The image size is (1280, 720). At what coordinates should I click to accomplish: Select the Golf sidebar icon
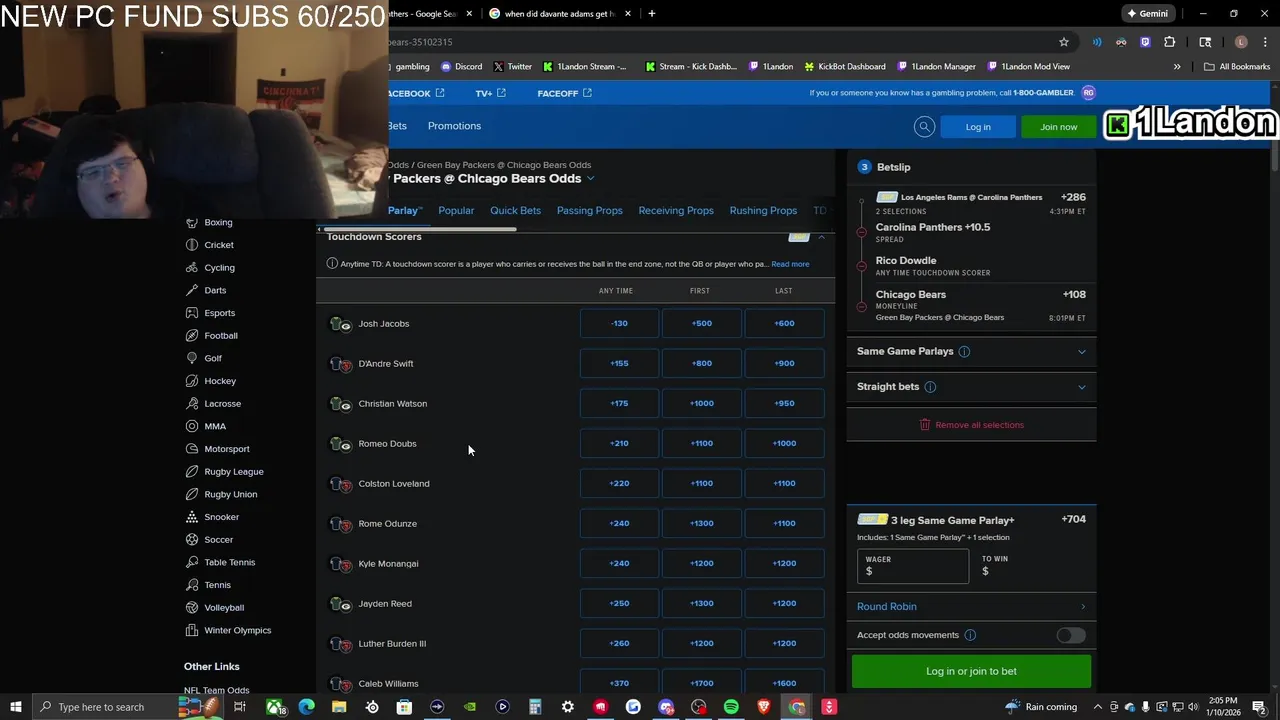coord(192,358)
